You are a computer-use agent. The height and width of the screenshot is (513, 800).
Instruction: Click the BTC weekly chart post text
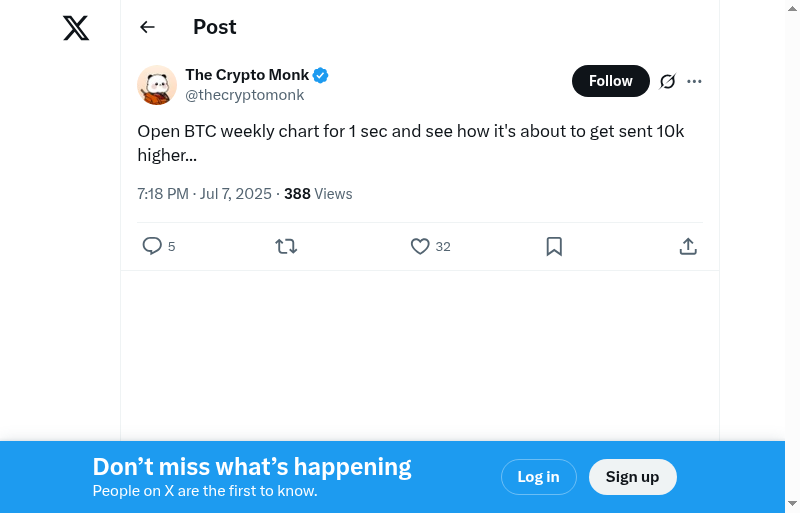[410, 143]
